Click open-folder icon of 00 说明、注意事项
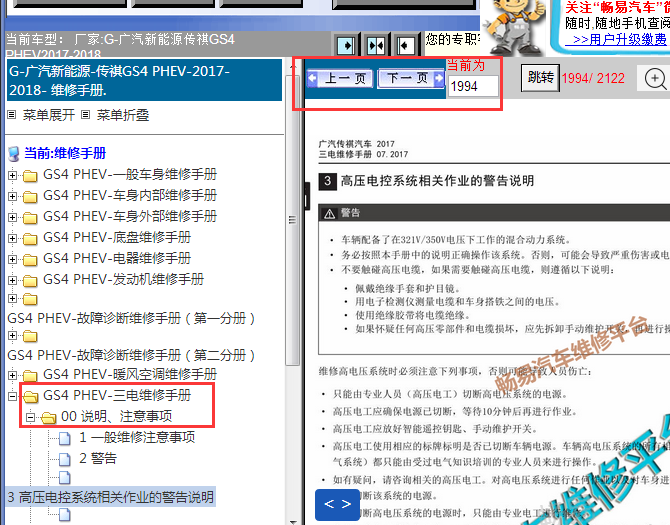Viewport: 670px width, 525px height. pyautogui.click(x=48, y=417)
